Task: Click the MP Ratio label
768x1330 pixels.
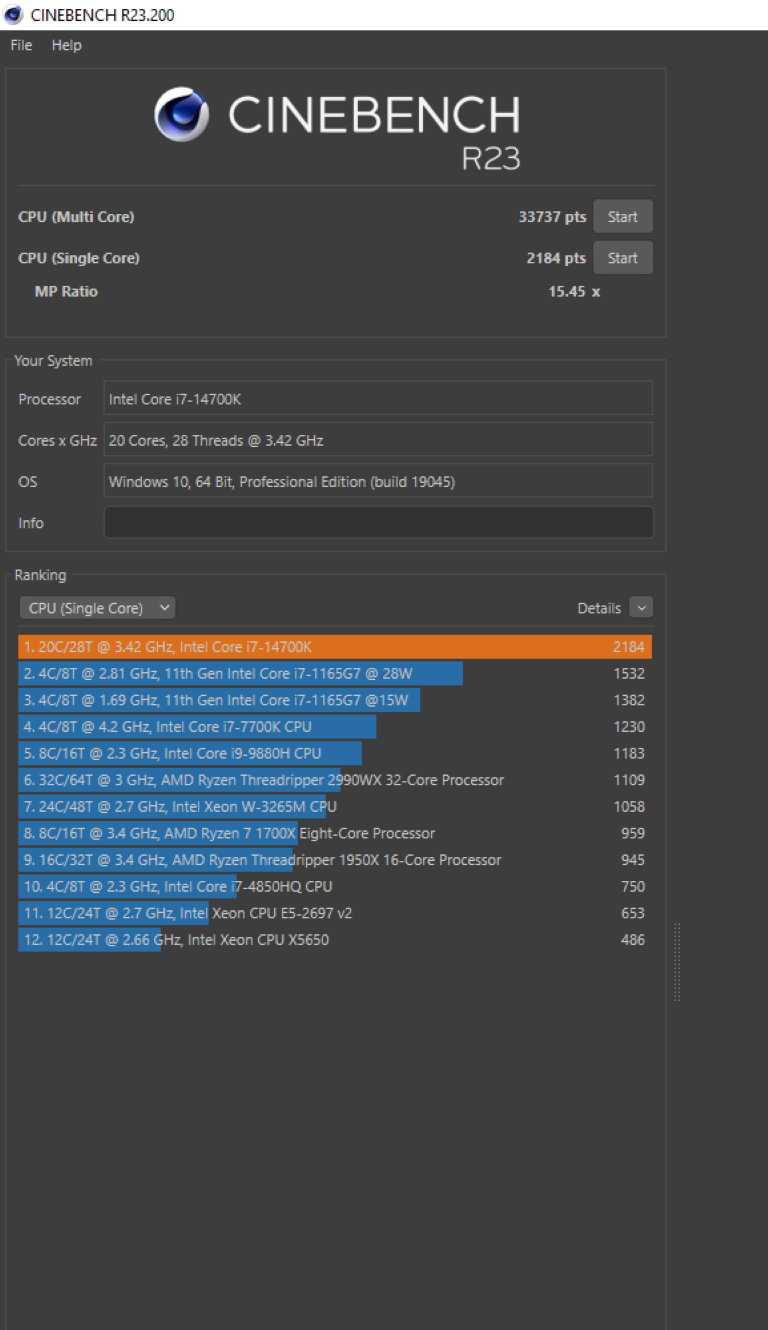Action: click(66, 291)
